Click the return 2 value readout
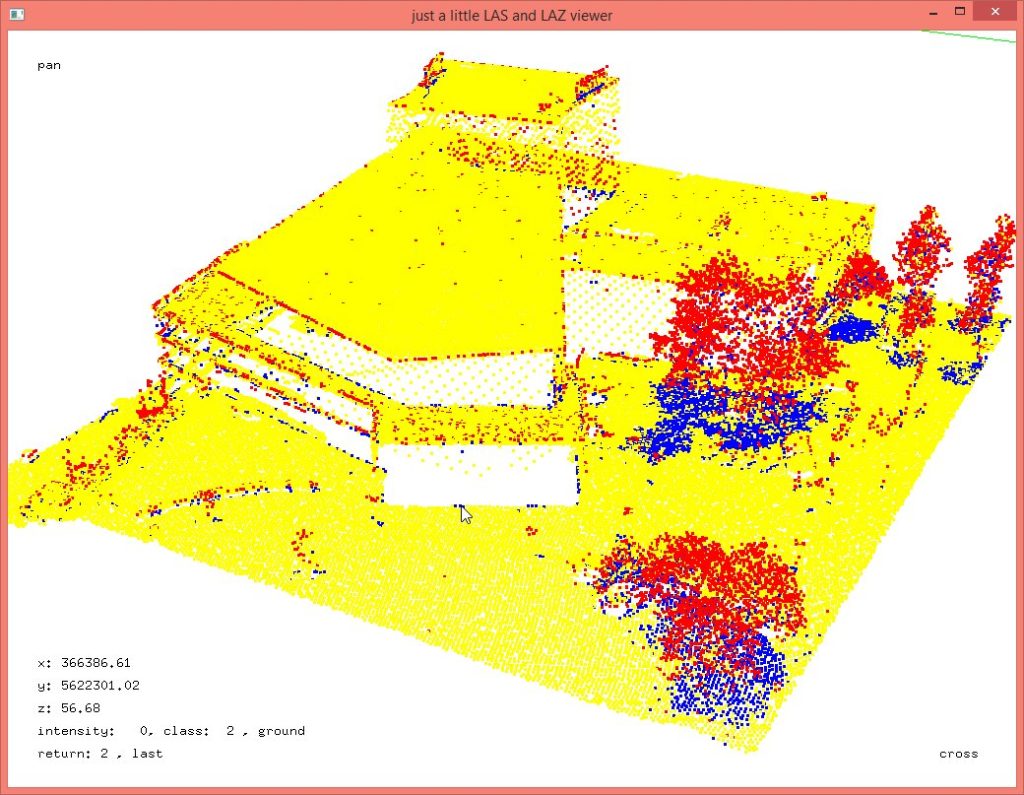 point(100,753)
